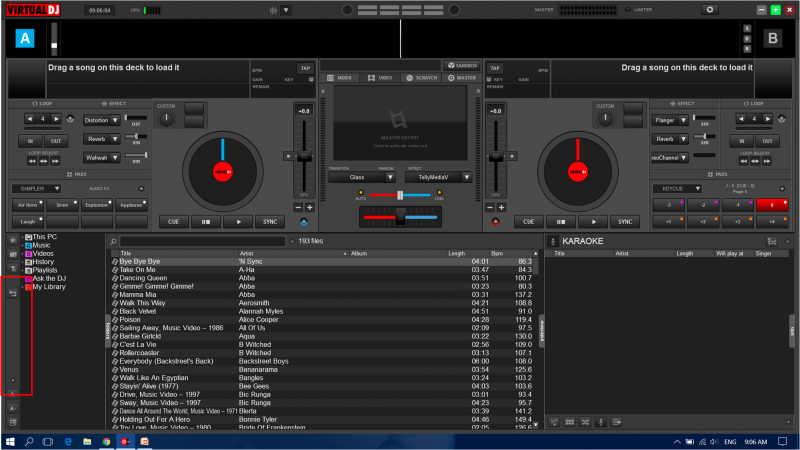
Task: Click right deck red vinyl mode icon
Action: 495,222
